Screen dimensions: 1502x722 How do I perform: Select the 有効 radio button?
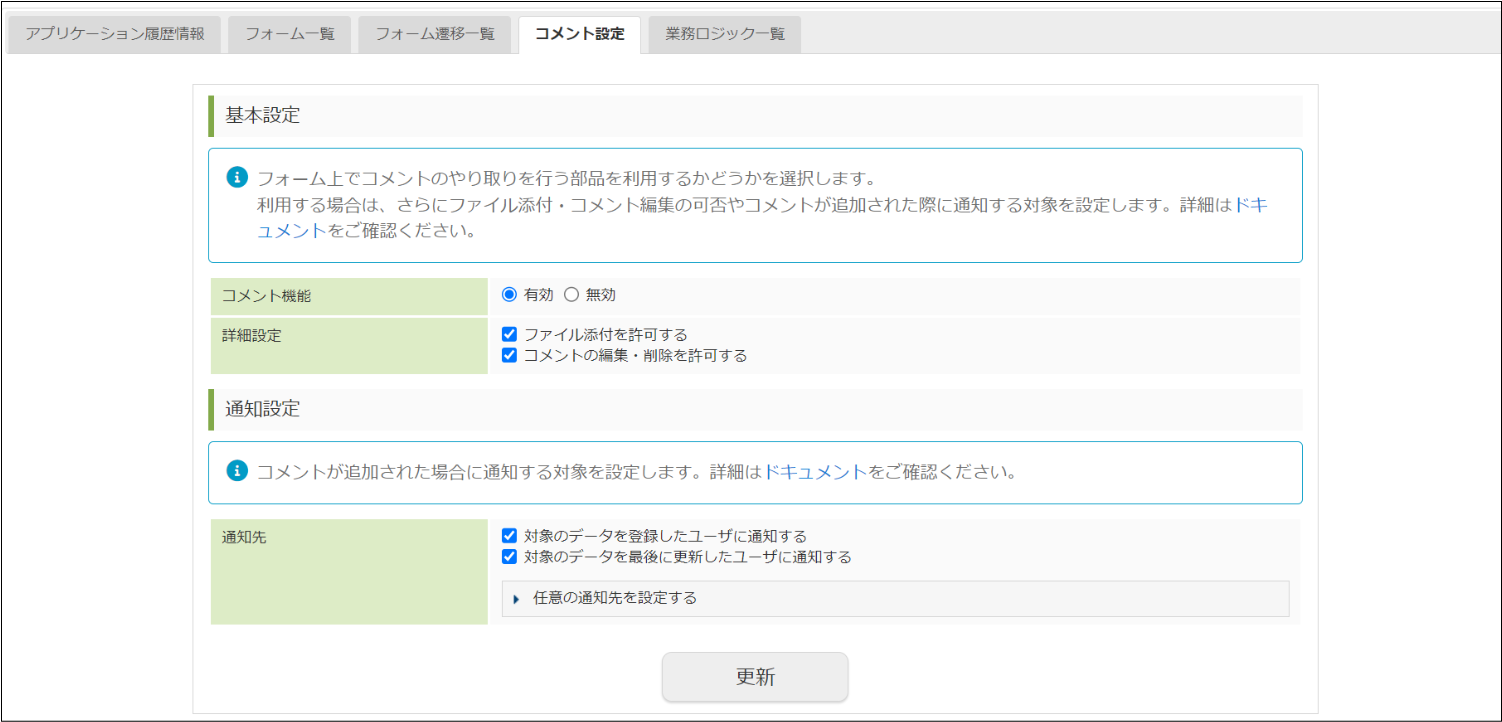509,295
